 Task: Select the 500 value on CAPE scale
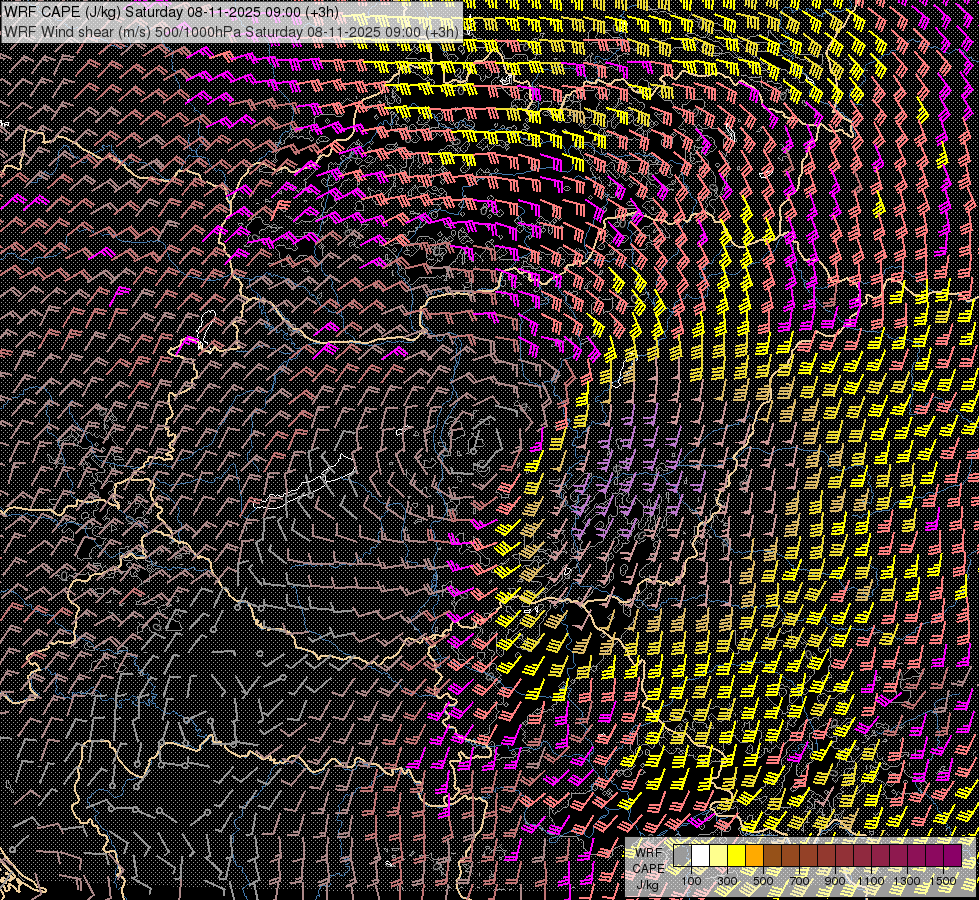[x=763, y=880]
